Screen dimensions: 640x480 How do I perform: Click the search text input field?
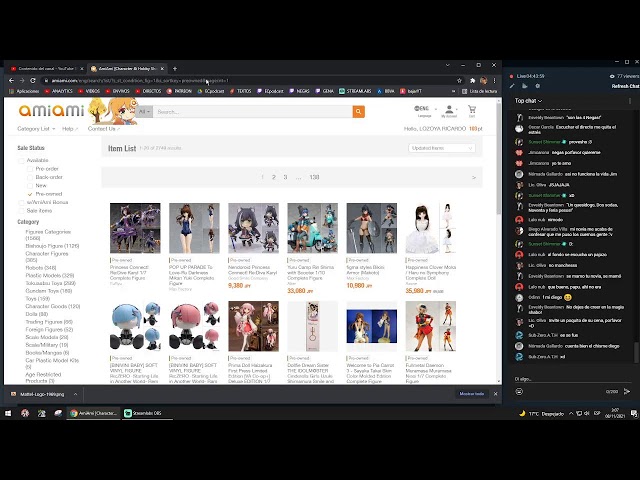[x=253, y=111]
